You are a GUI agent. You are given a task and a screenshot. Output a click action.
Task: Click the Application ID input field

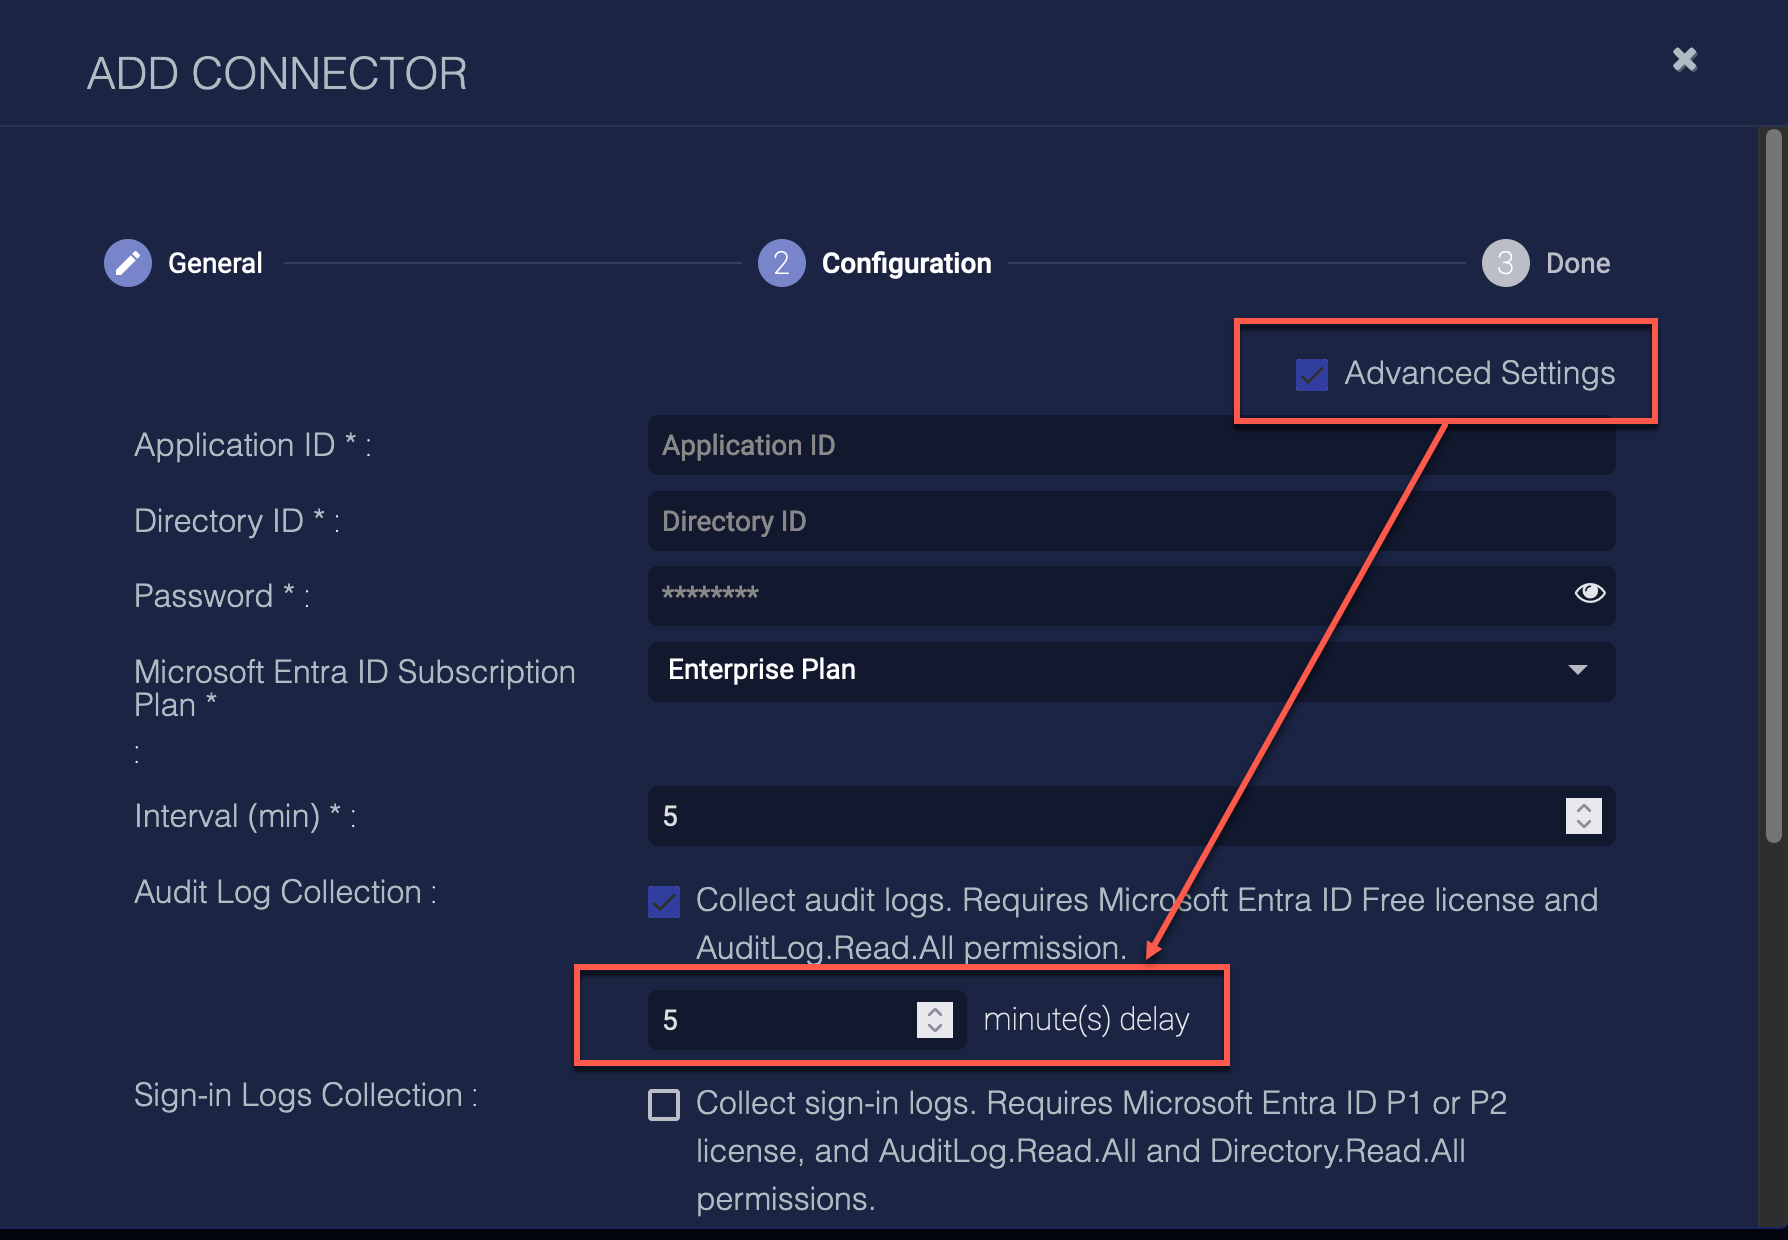[1130, 446]
